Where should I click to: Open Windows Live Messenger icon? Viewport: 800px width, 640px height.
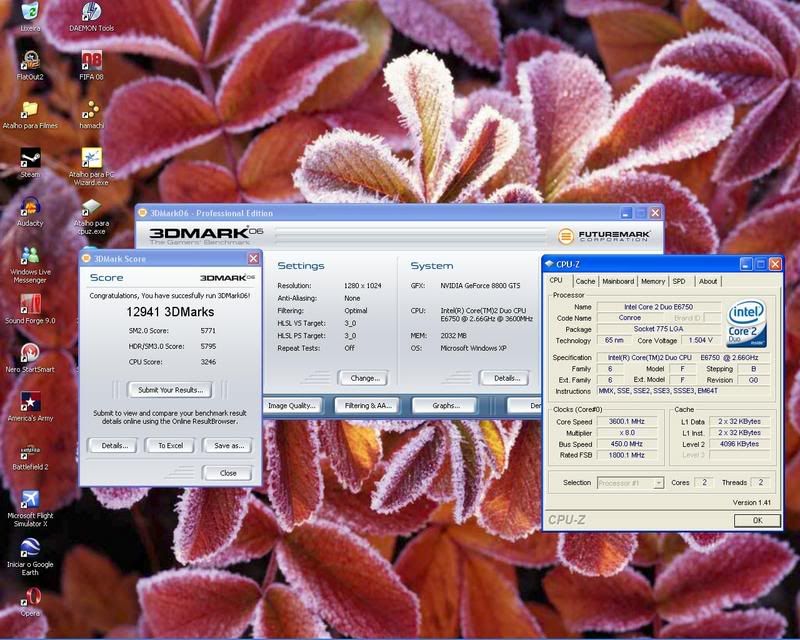click(30, 263)
